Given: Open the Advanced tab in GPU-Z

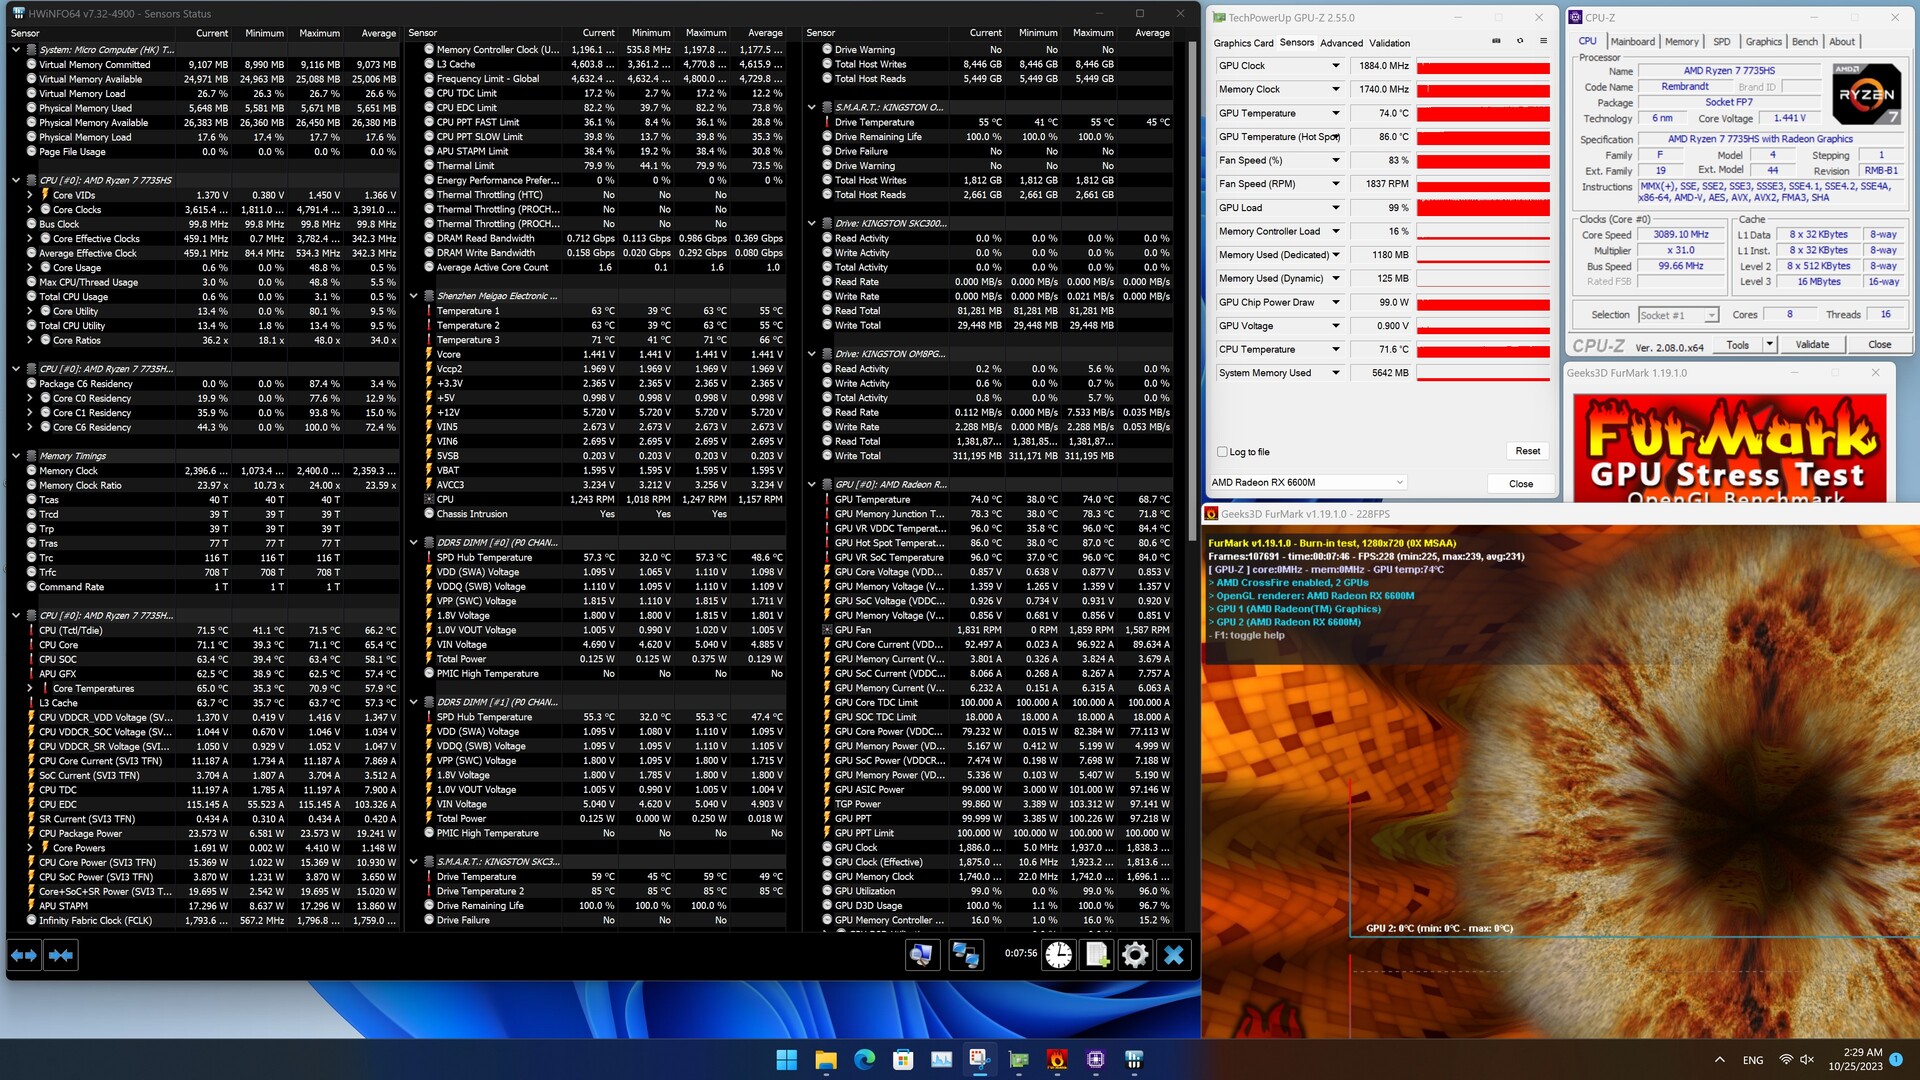Looking at the screenshot, I should click(x=1340, y=43).
